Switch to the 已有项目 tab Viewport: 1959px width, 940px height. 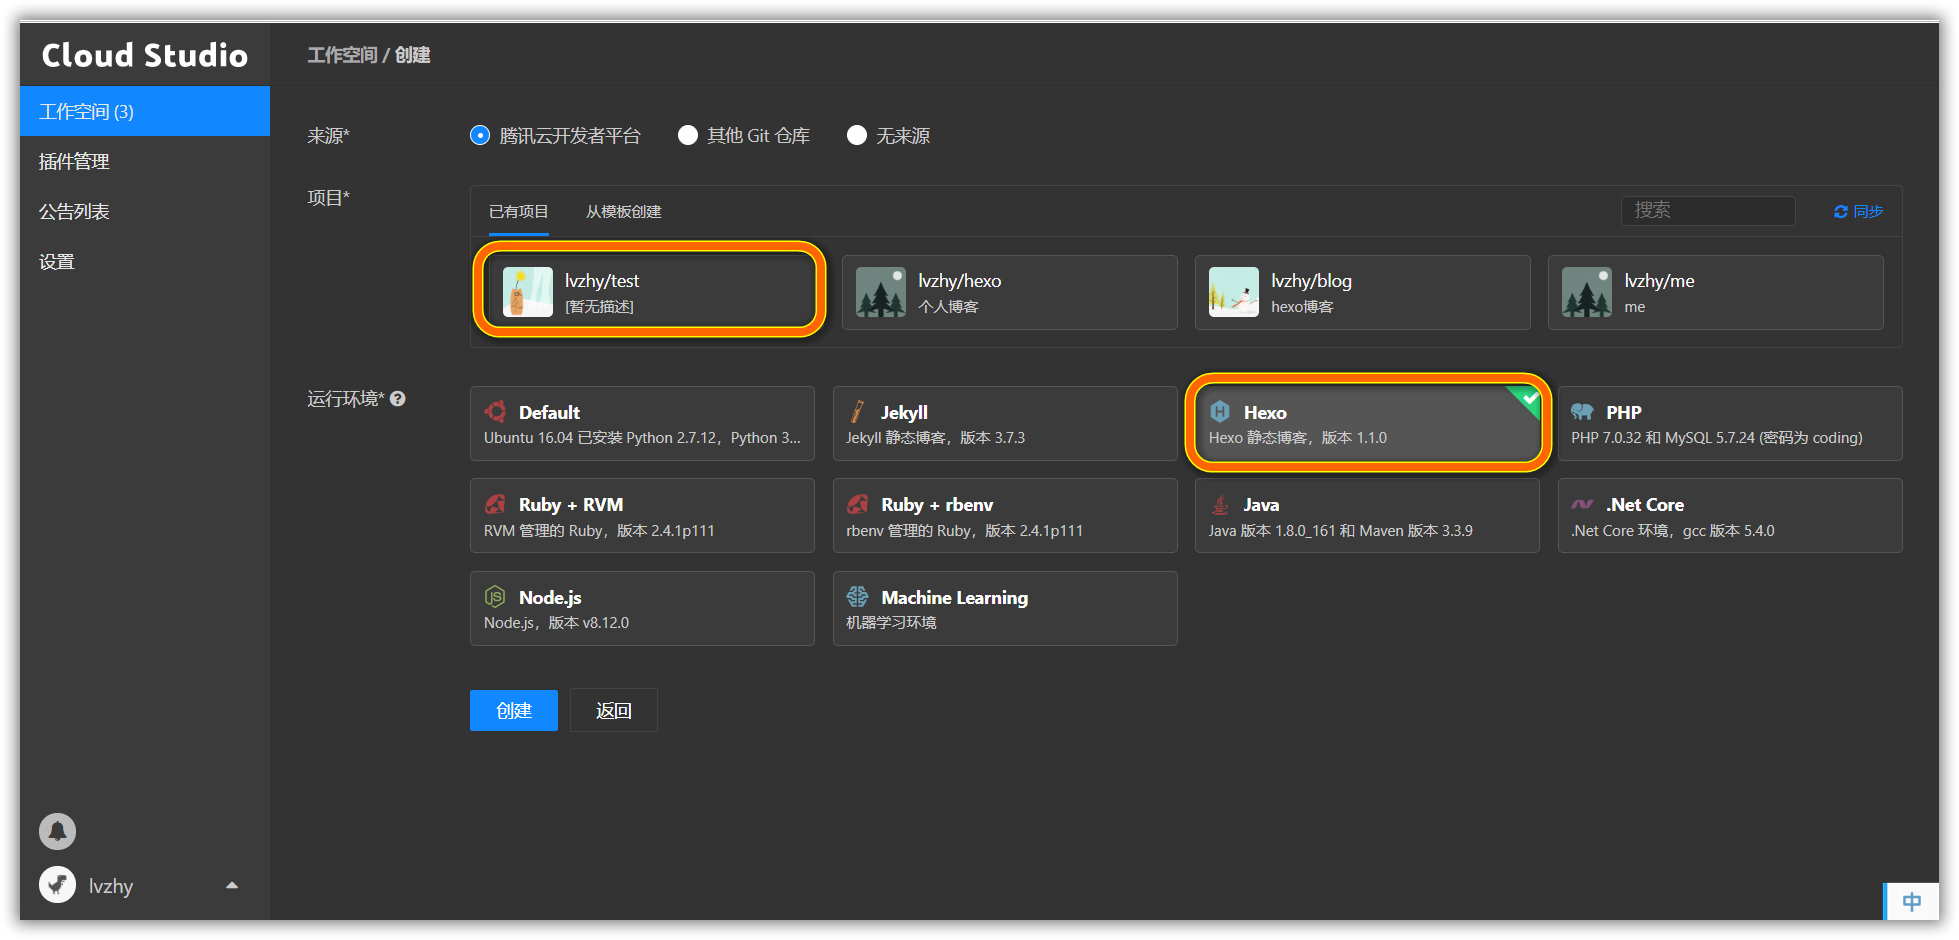(518, 212)
